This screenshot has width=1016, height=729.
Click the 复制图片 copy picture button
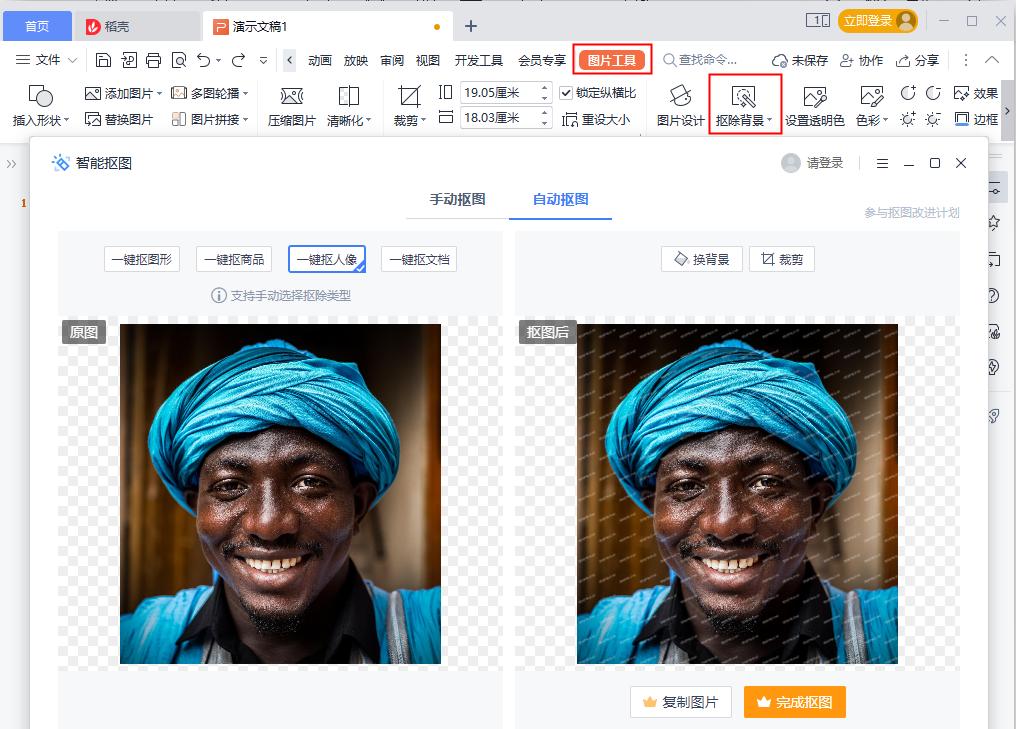tap(680, 702)
